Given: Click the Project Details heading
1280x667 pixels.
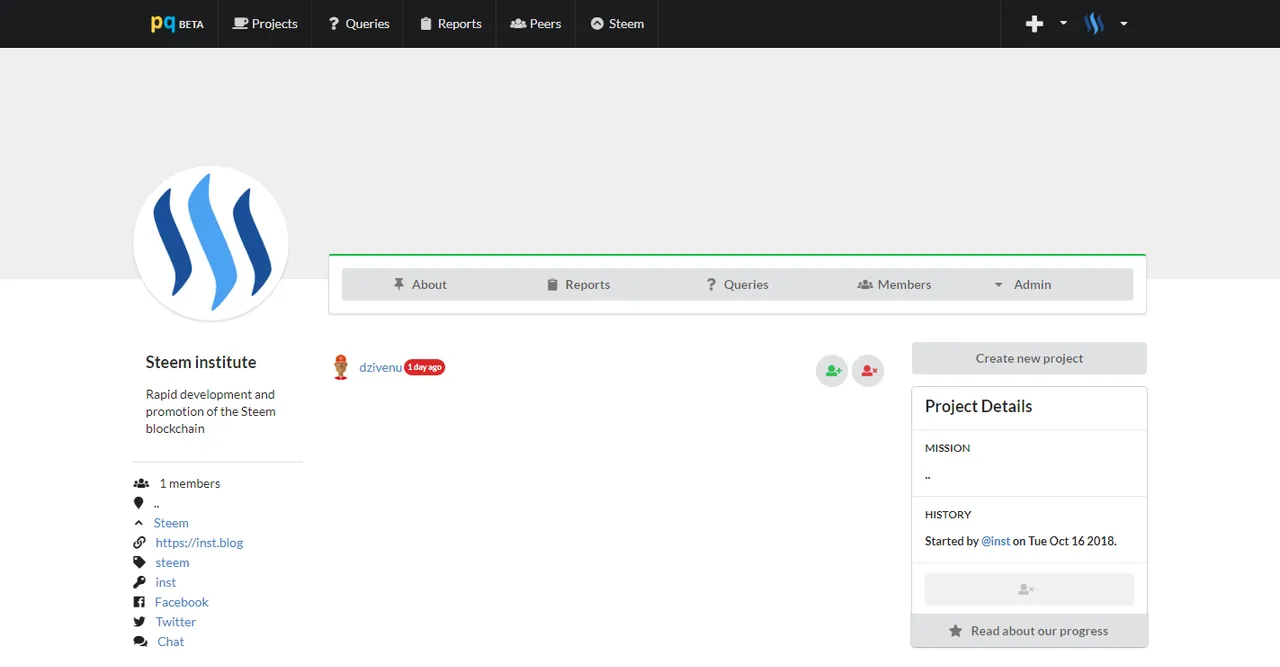Looking at the screenshot, I should coord(978,406).
